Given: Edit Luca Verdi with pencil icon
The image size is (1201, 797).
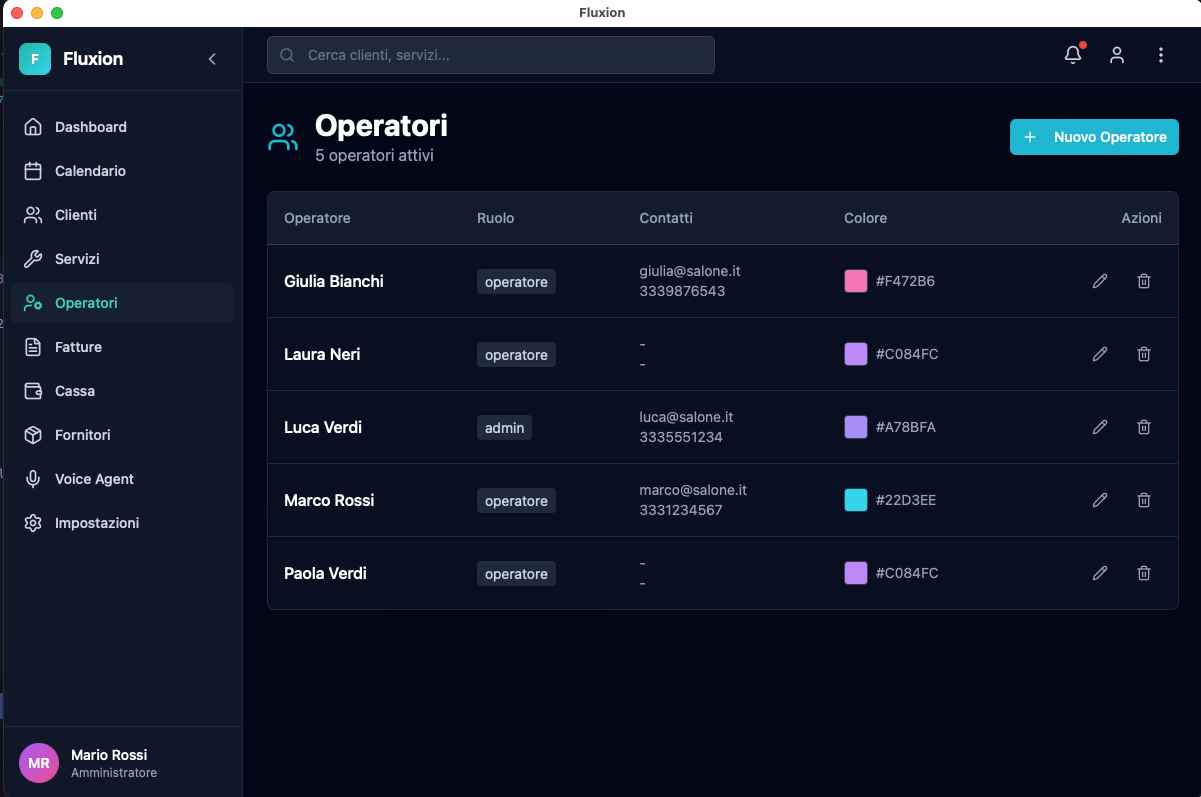Looking at the screenshot, I should click(1100, 427).
